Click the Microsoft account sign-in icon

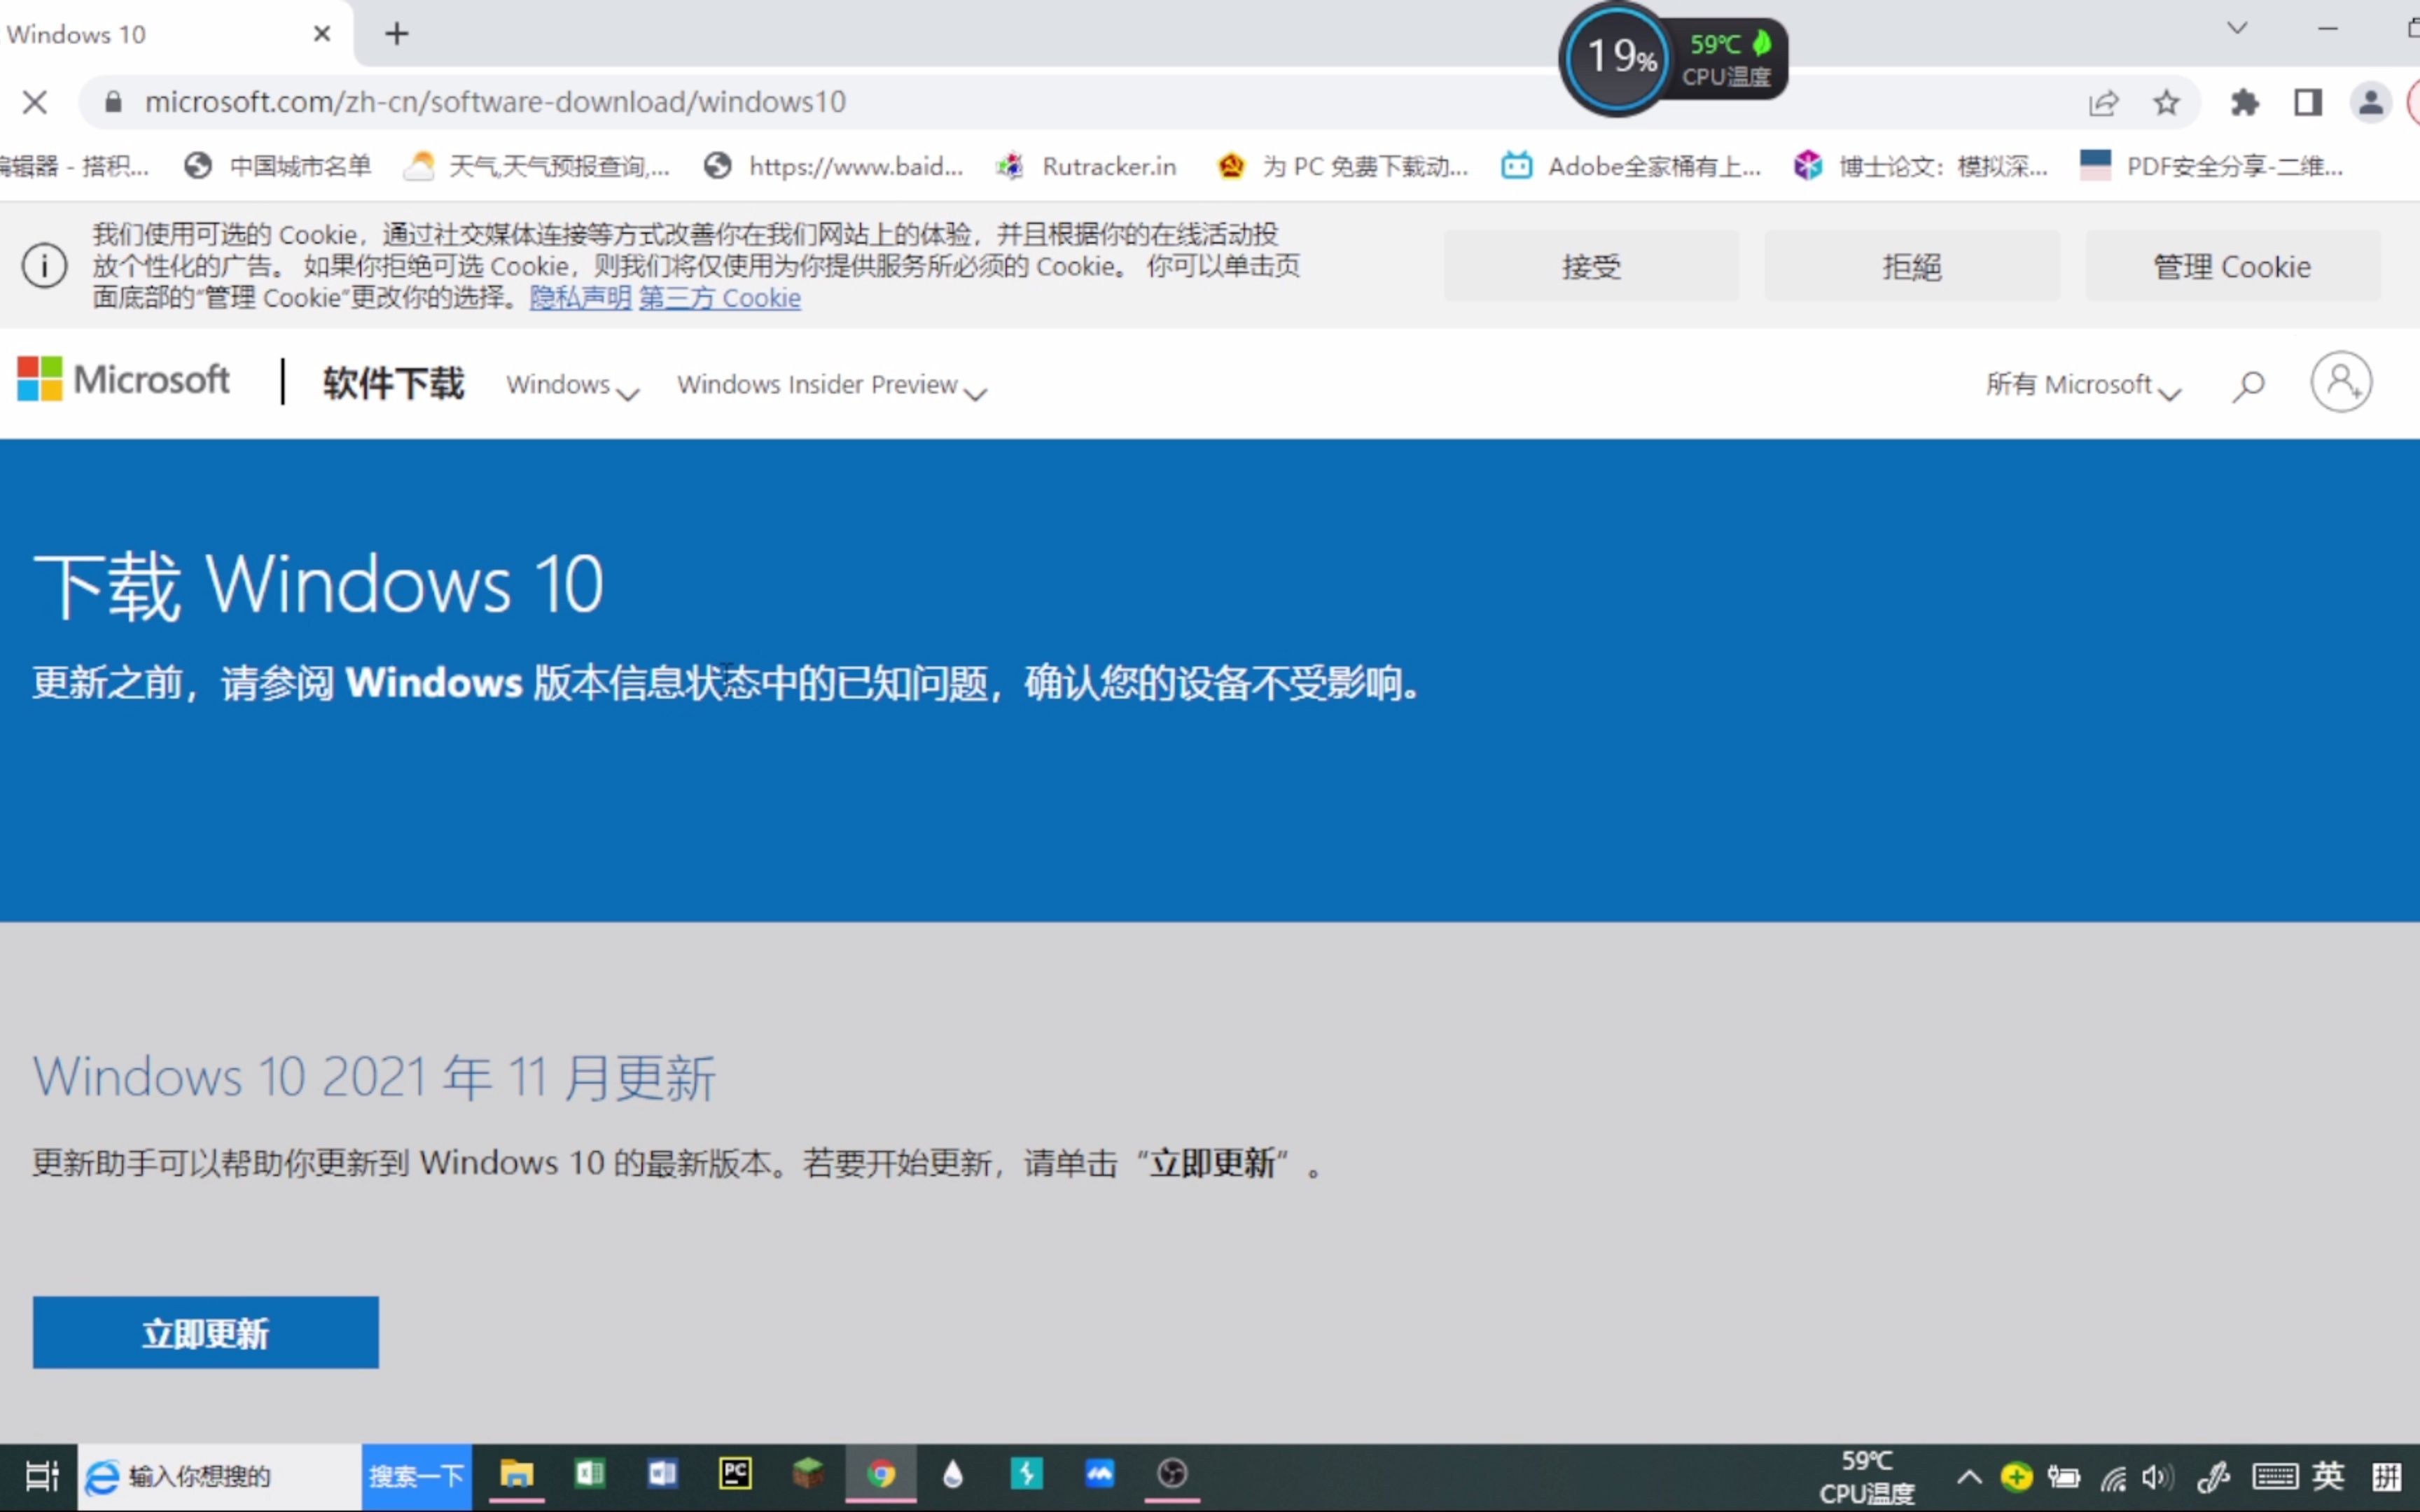2341,382
